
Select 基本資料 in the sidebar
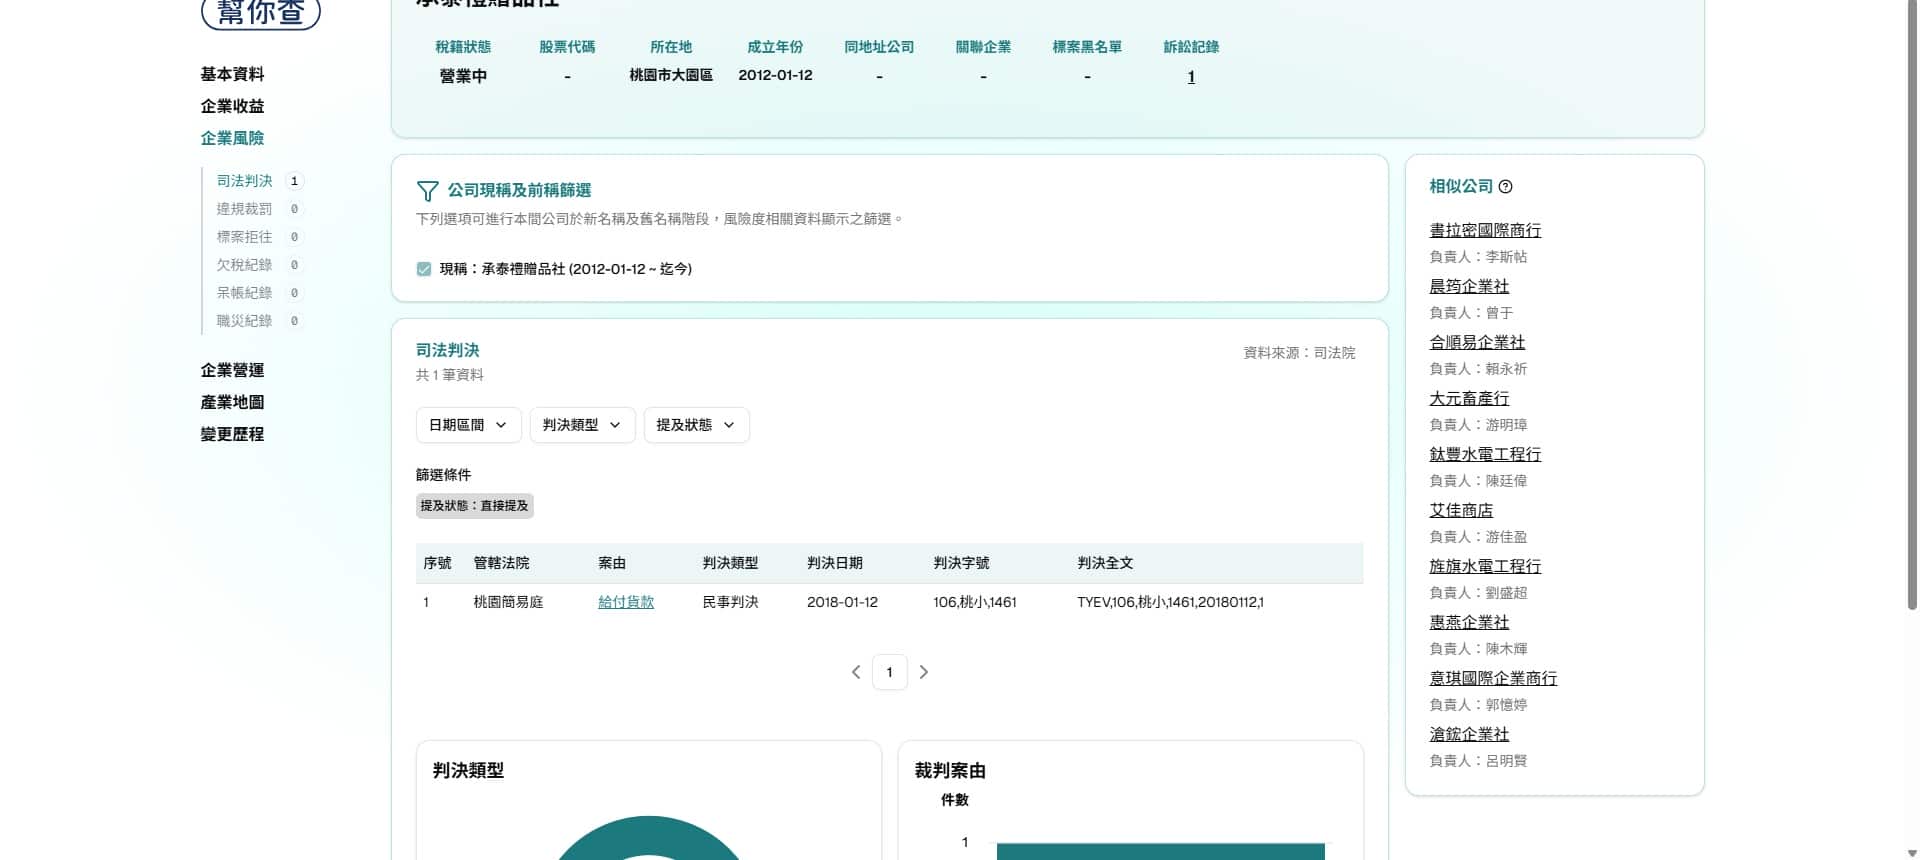[x=232, y=74]
